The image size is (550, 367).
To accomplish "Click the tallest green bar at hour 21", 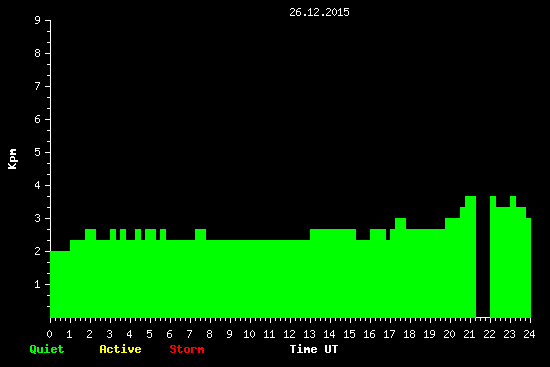I will [x=470, y=257].
